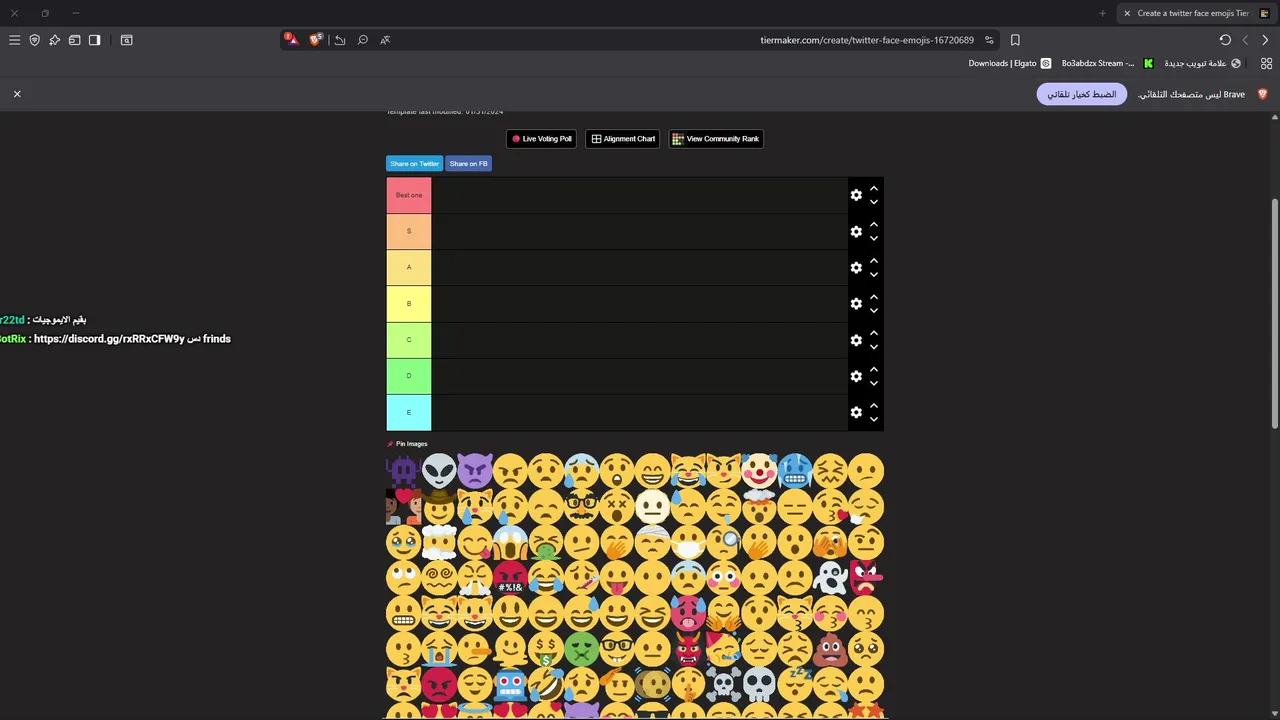Bookmark this page in Brave
Viewport: 1280px width, 720px height.
[x=1015, y=40]
